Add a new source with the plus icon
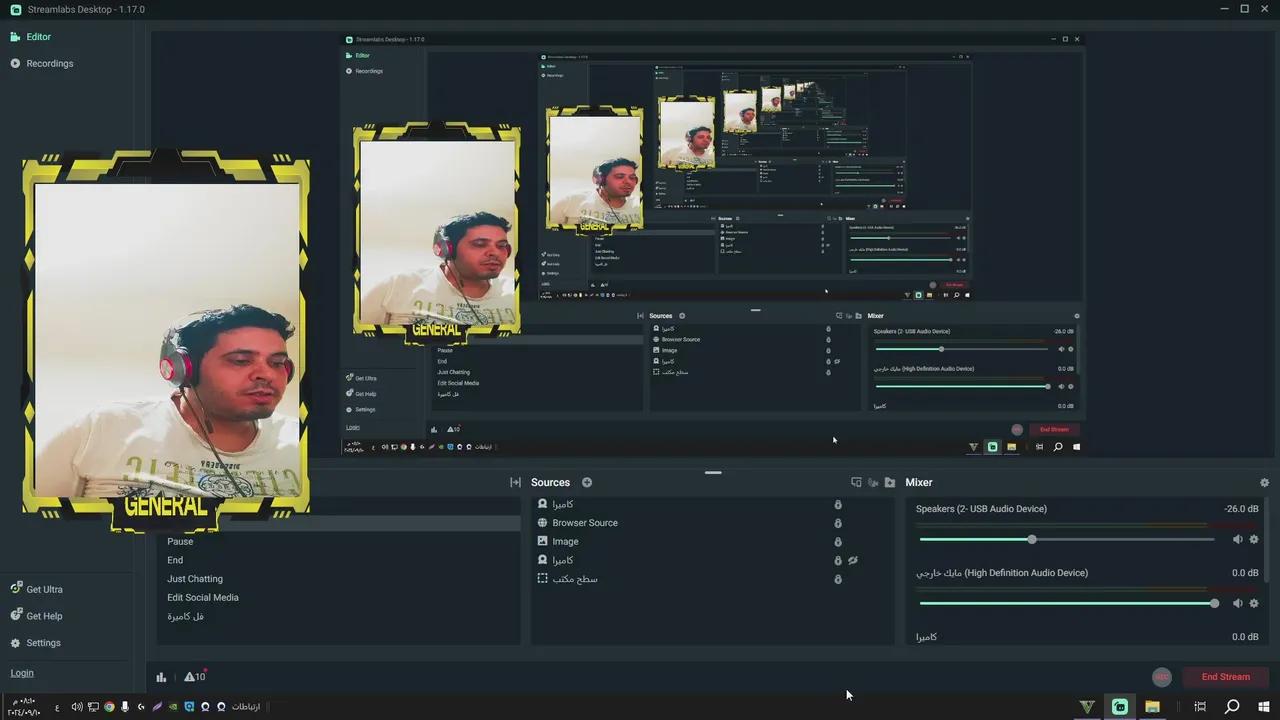This screenshot has width=1280, height=720. 587,482
